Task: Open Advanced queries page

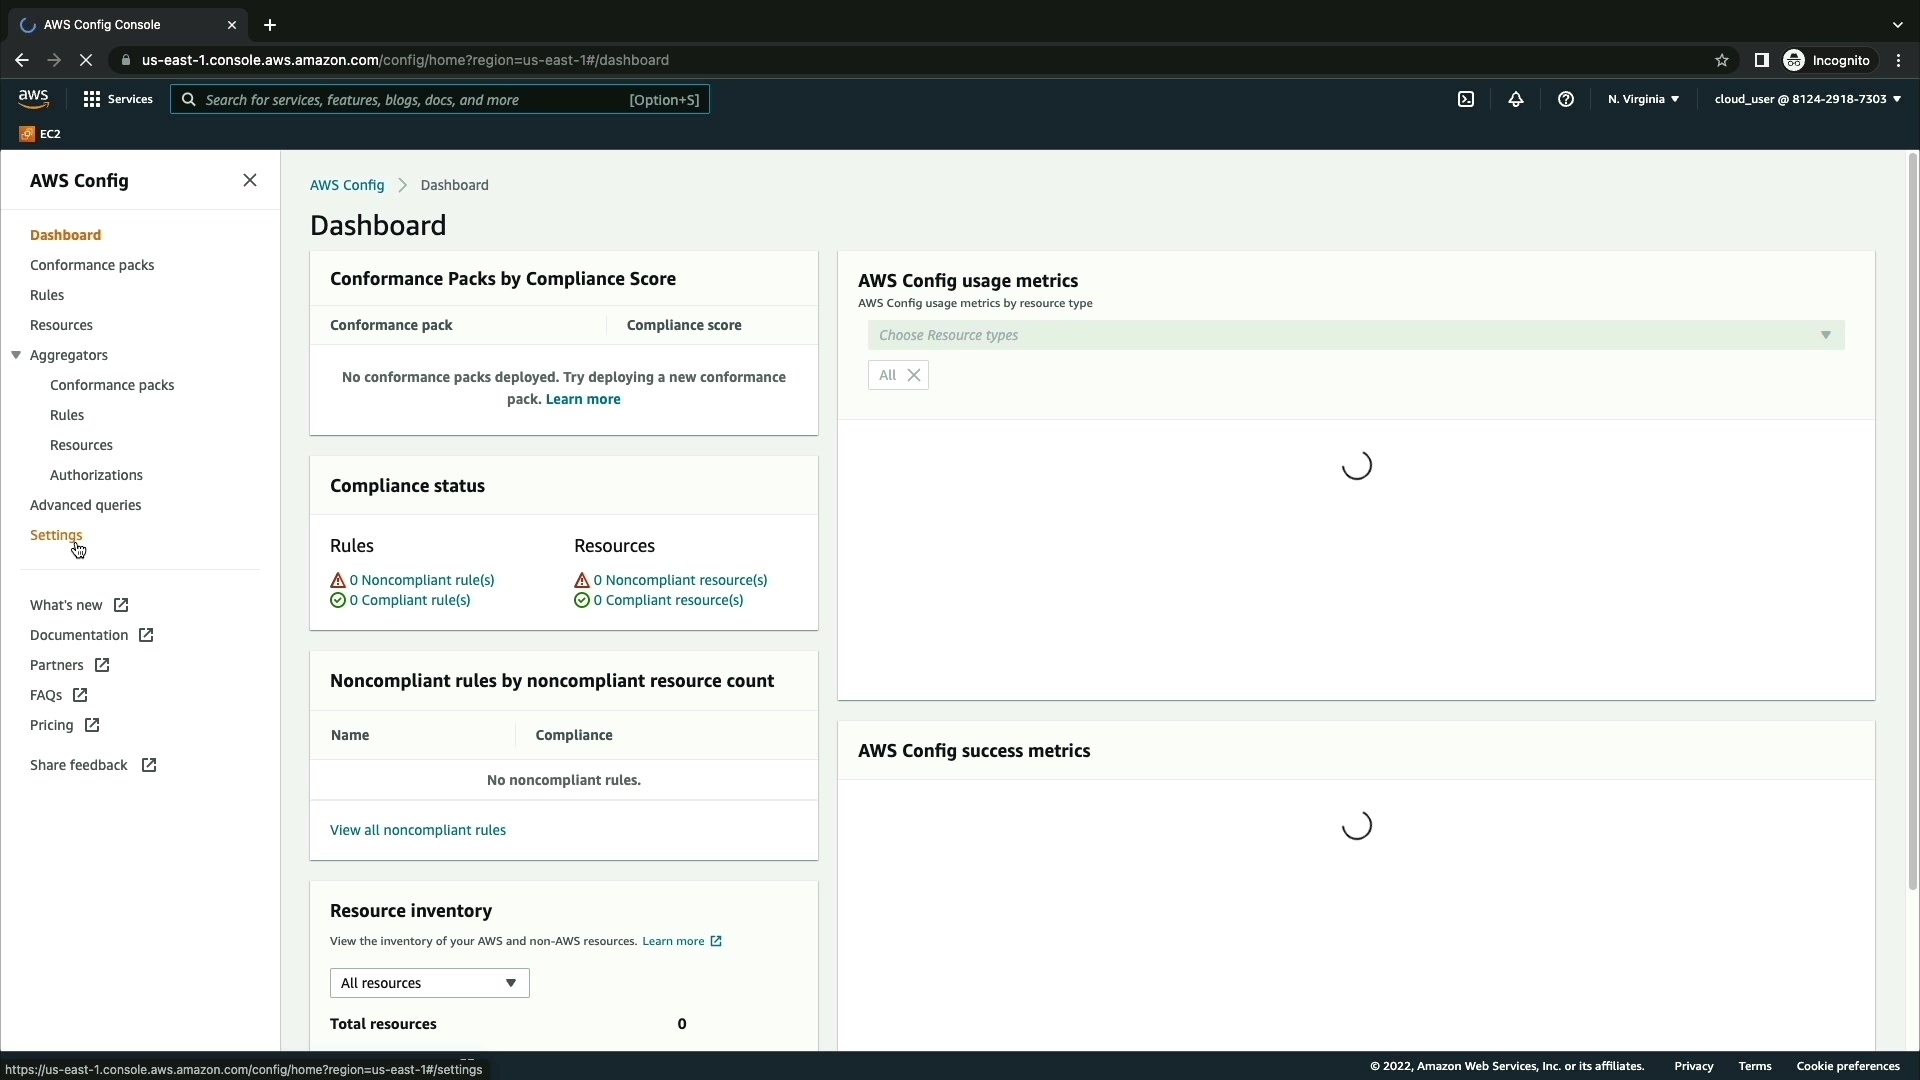Action: (85, 505)
